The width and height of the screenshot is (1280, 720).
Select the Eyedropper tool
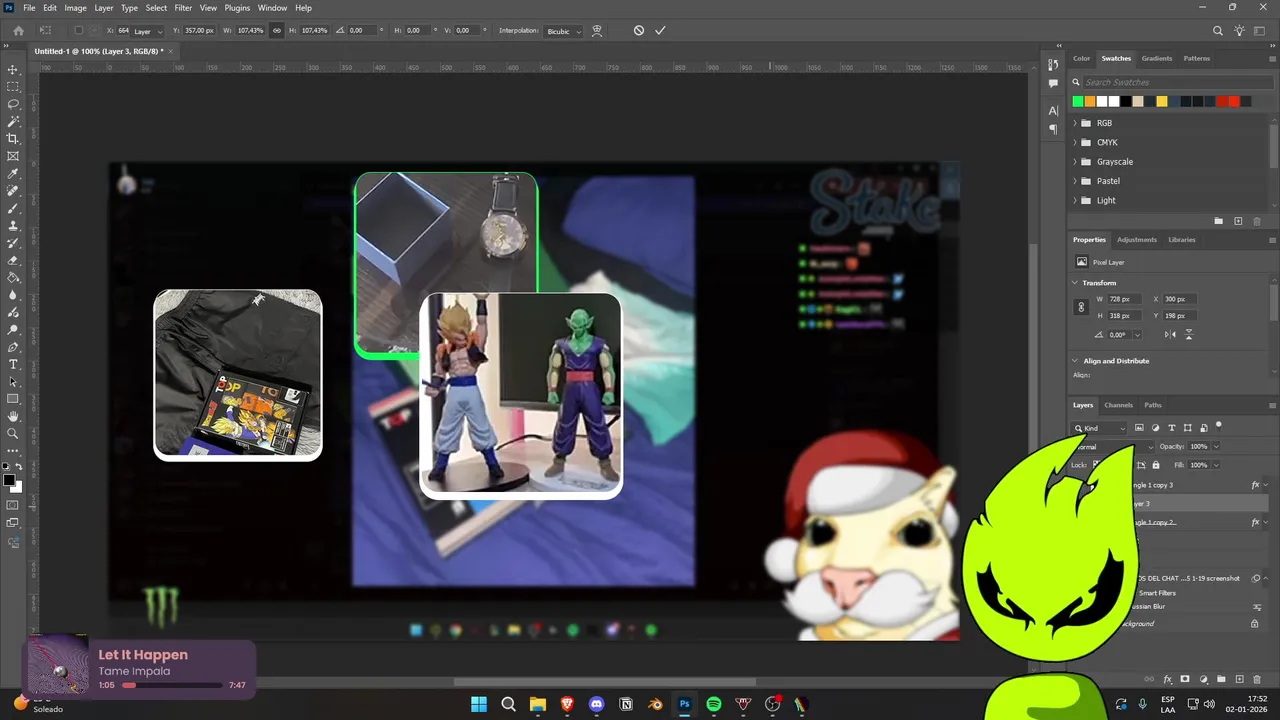(13, 174)
